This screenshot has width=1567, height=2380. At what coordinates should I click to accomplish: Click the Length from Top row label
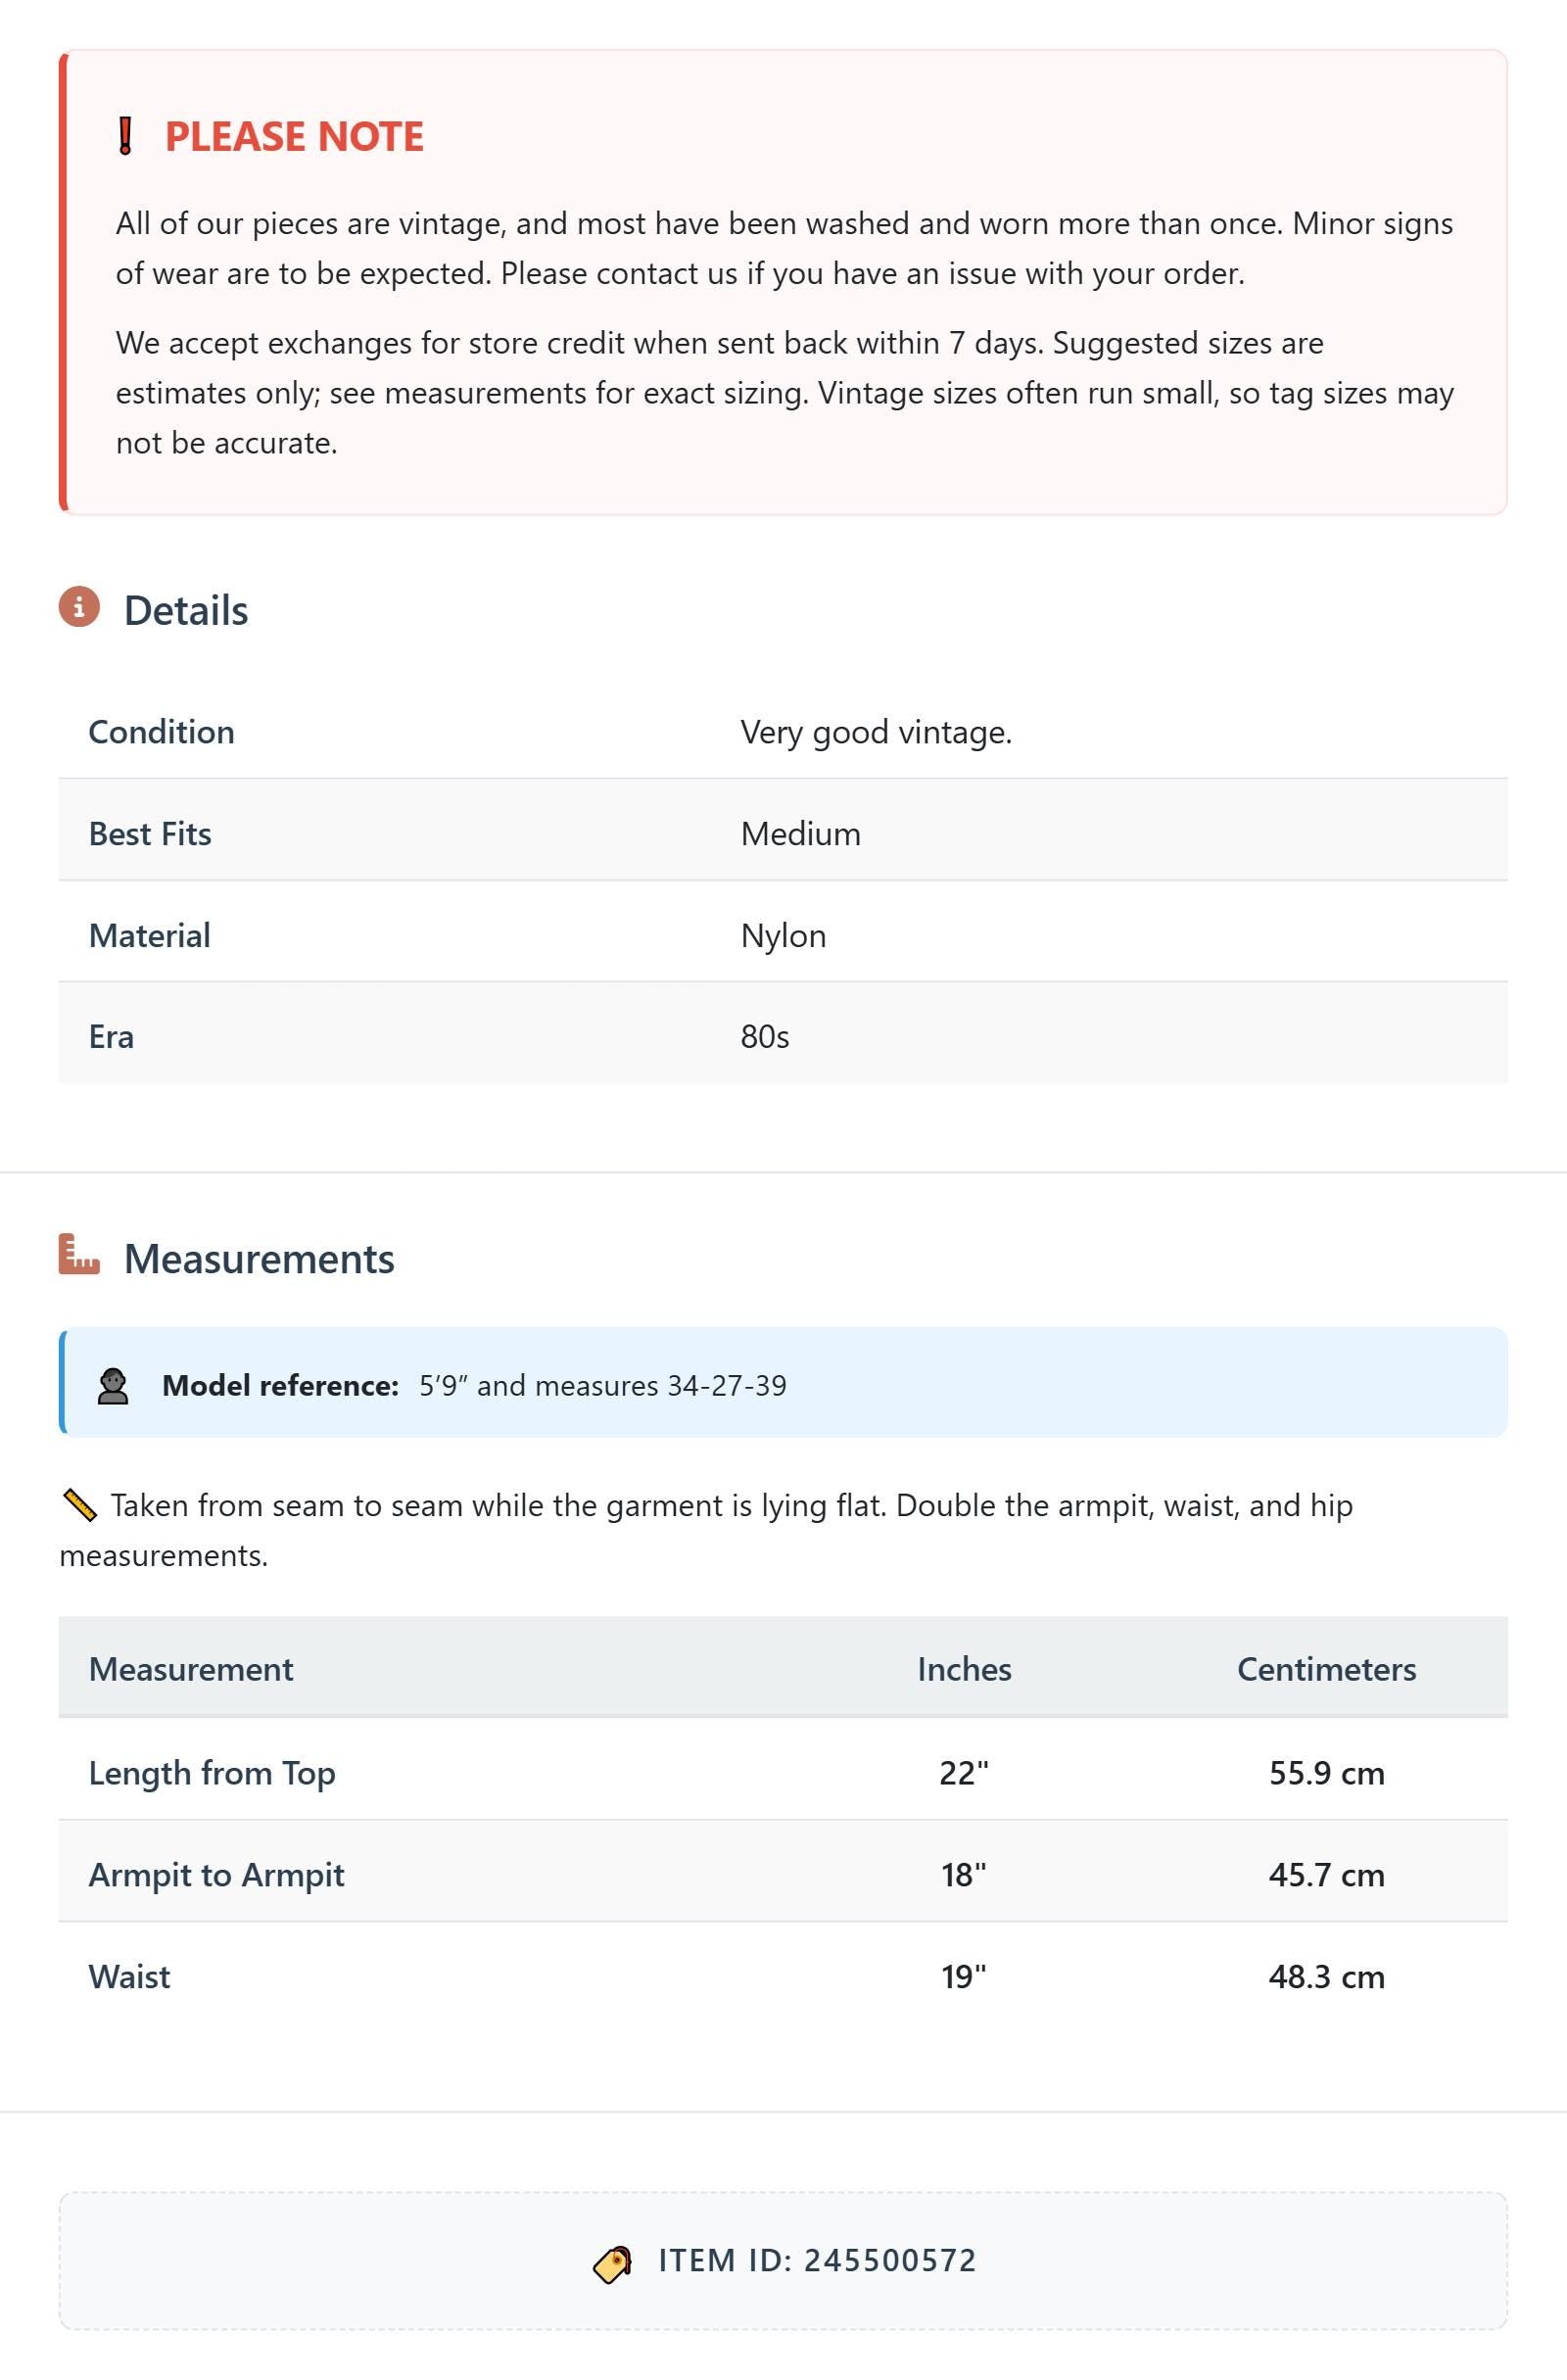click(212, 1773)
